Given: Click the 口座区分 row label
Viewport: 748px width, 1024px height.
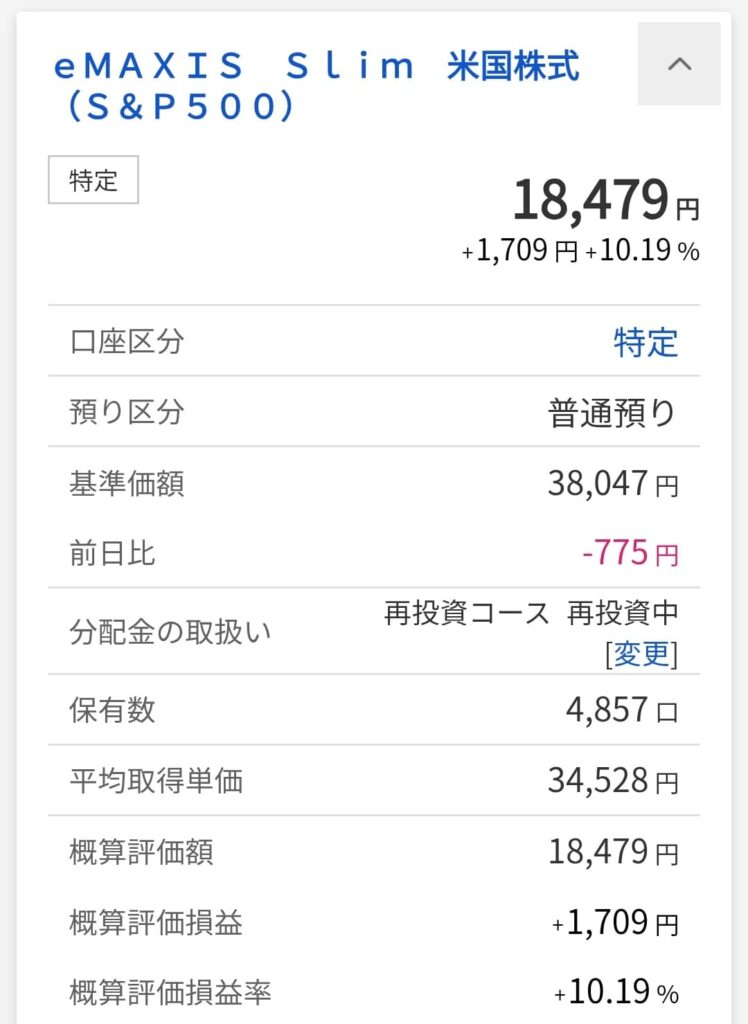Looking at the screenshot, I should (127, 342).
